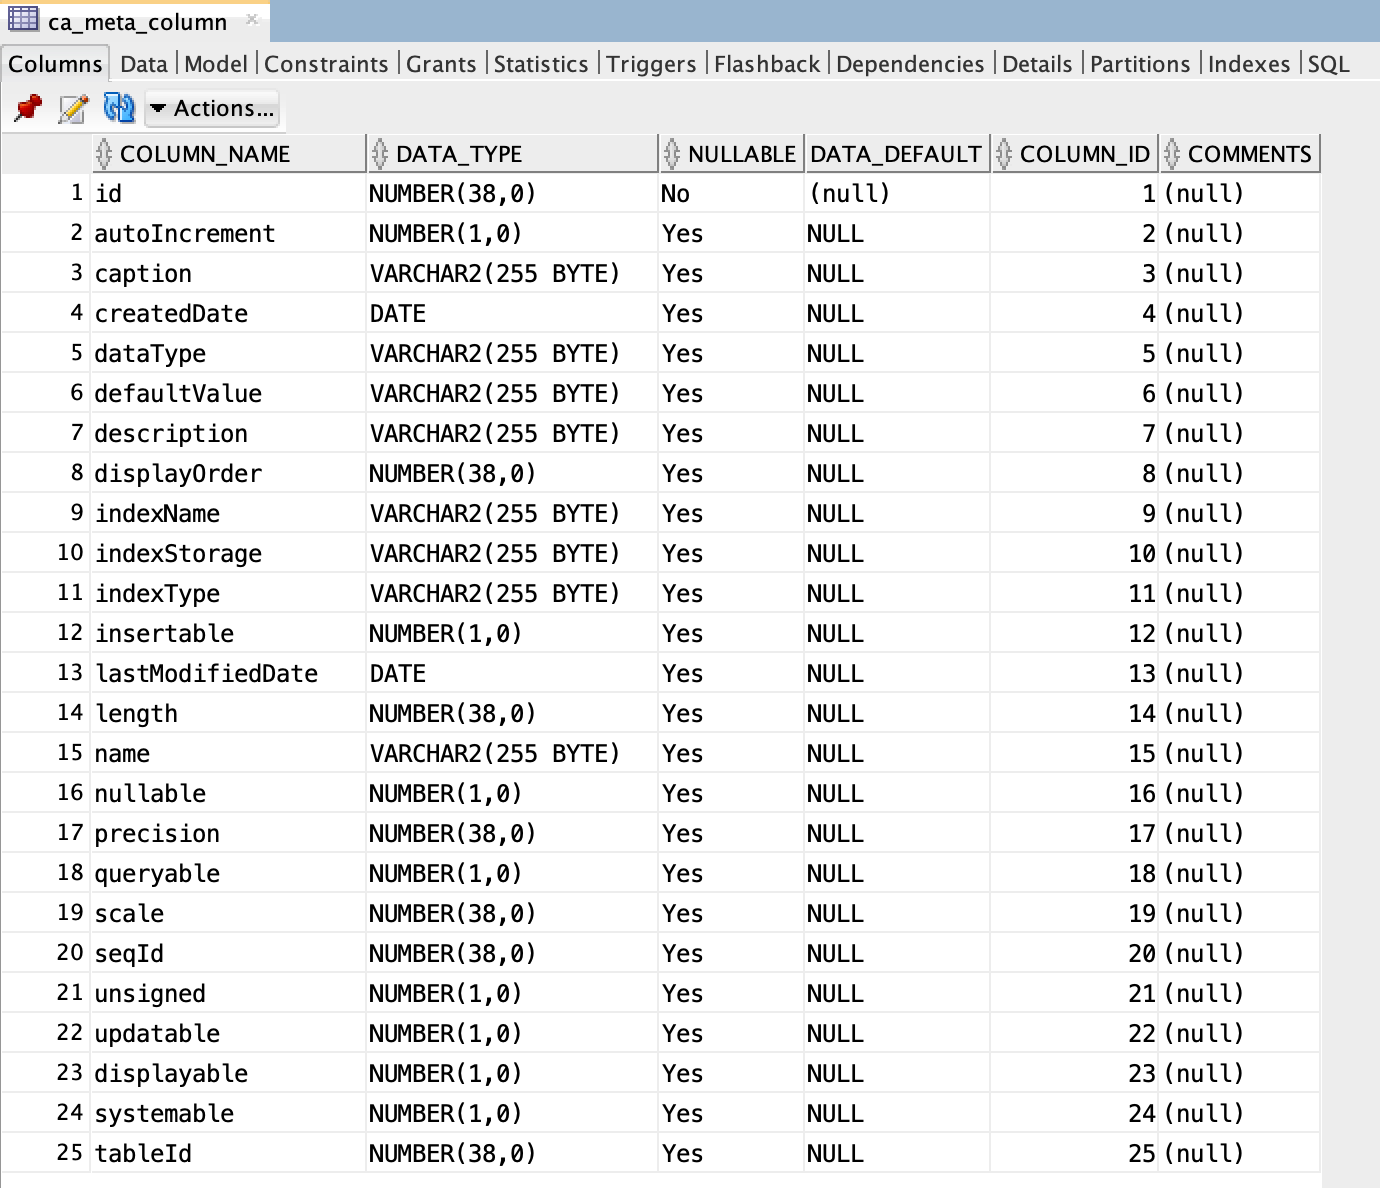
Task: Click sort icon beside COLUMN_NAME header
Action: (104, 154)
